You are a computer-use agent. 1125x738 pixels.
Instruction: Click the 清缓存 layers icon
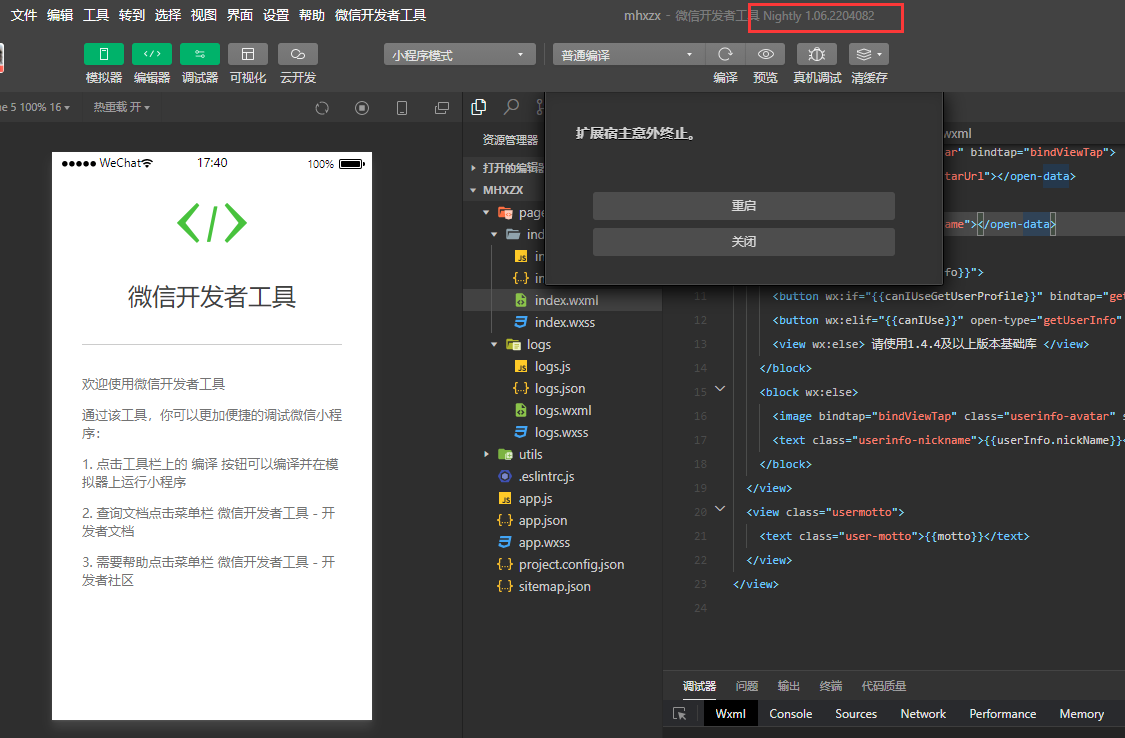tap(869, 55)
